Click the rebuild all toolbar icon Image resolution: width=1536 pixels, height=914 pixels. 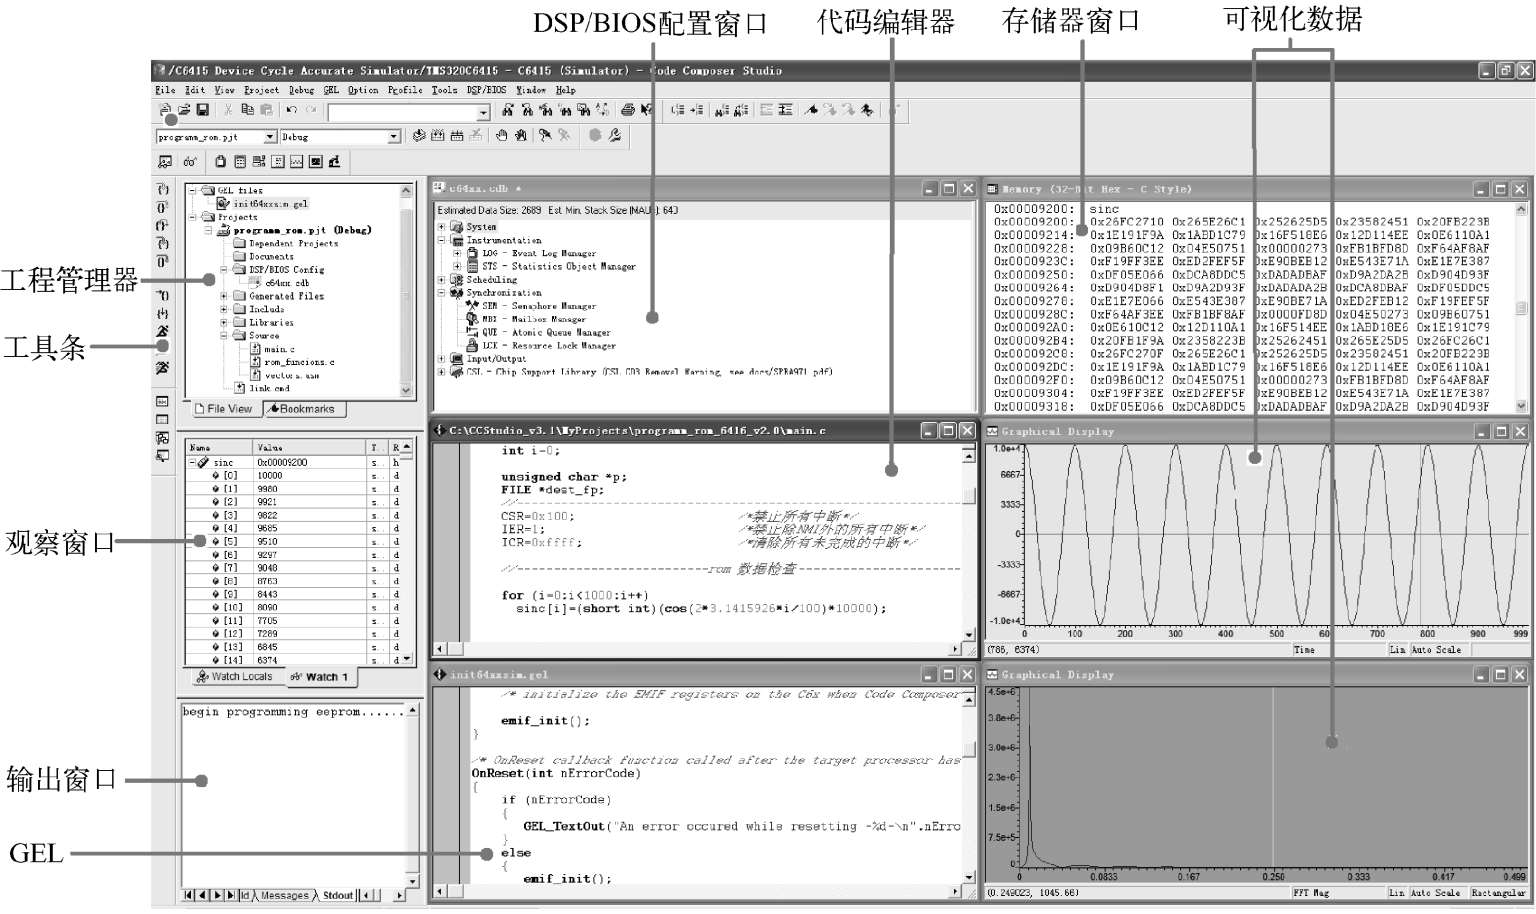pyautogui.click(x=456, y=137)
